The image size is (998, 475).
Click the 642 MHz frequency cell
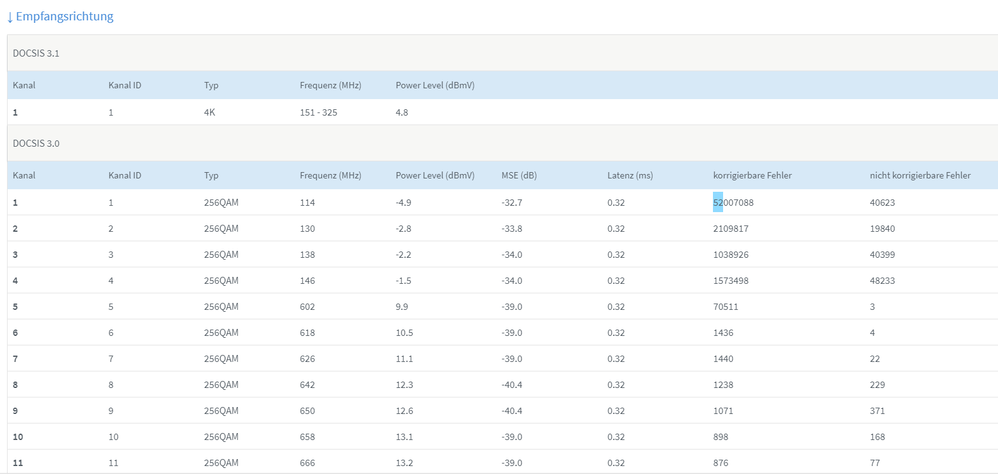tap(307, 385)
